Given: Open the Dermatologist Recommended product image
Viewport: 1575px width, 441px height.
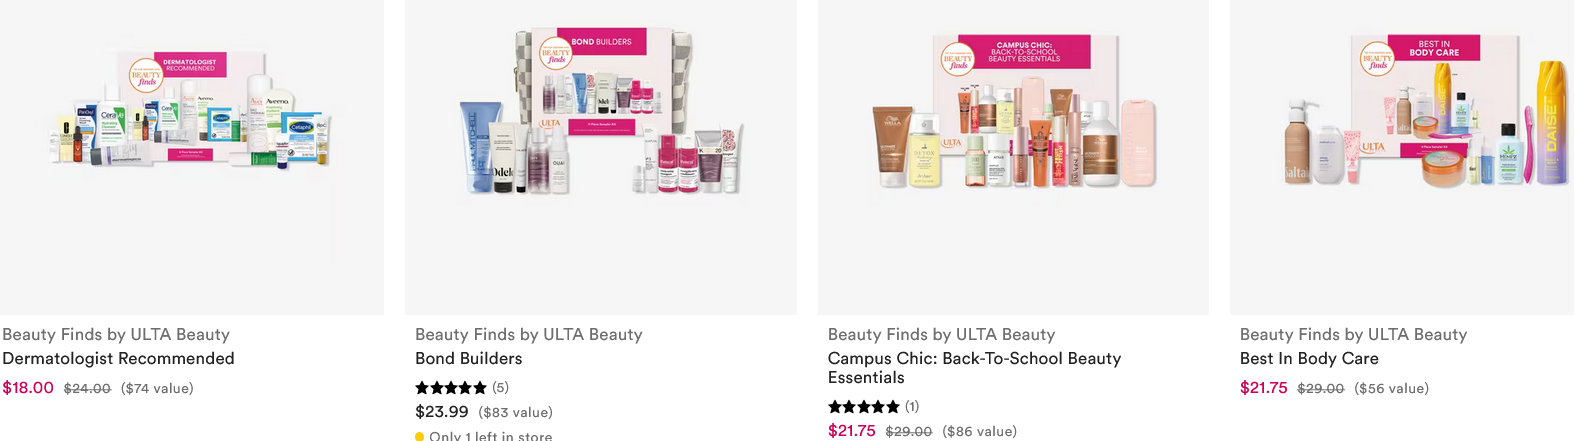Looking at the screenshot, I should (x=191, y=157).
